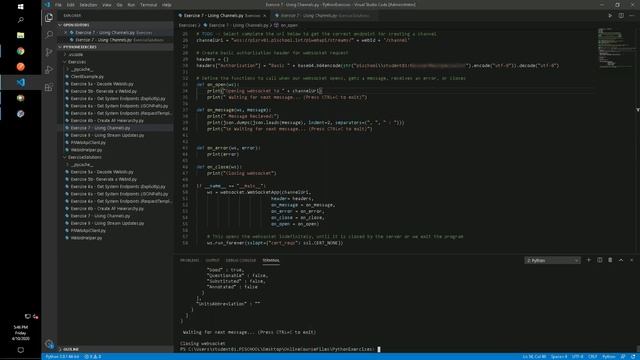
Task: Split the editor with the top-right icon
Action: point(621,16)
